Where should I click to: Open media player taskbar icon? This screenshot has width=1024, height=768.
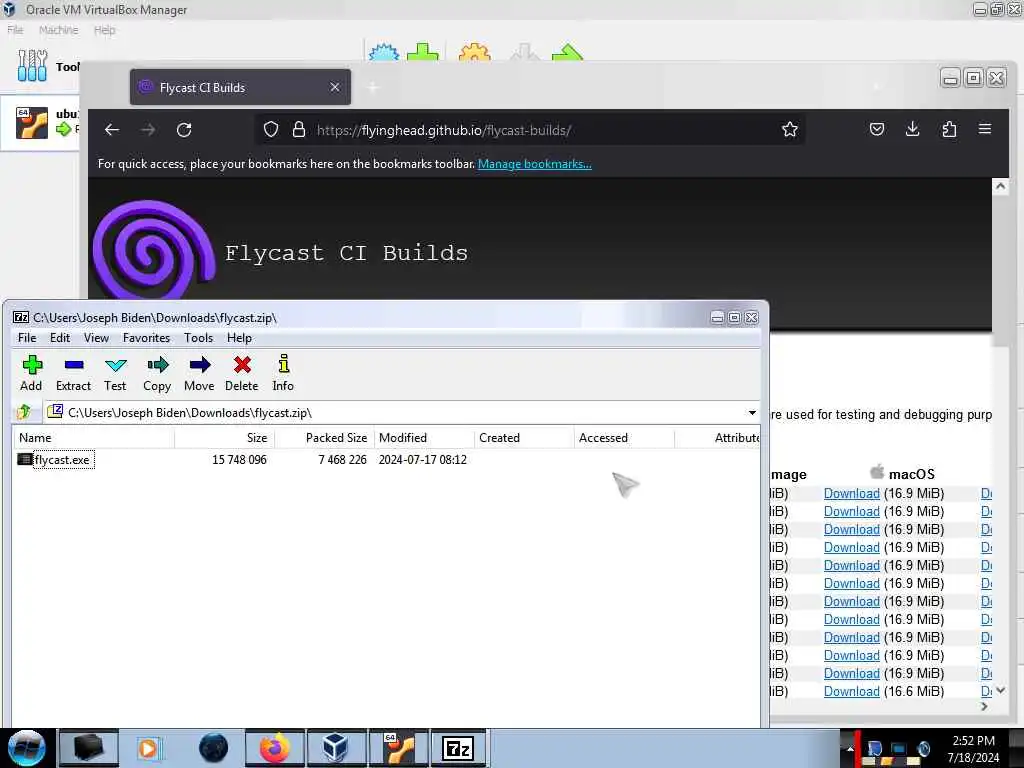[148, 748]
